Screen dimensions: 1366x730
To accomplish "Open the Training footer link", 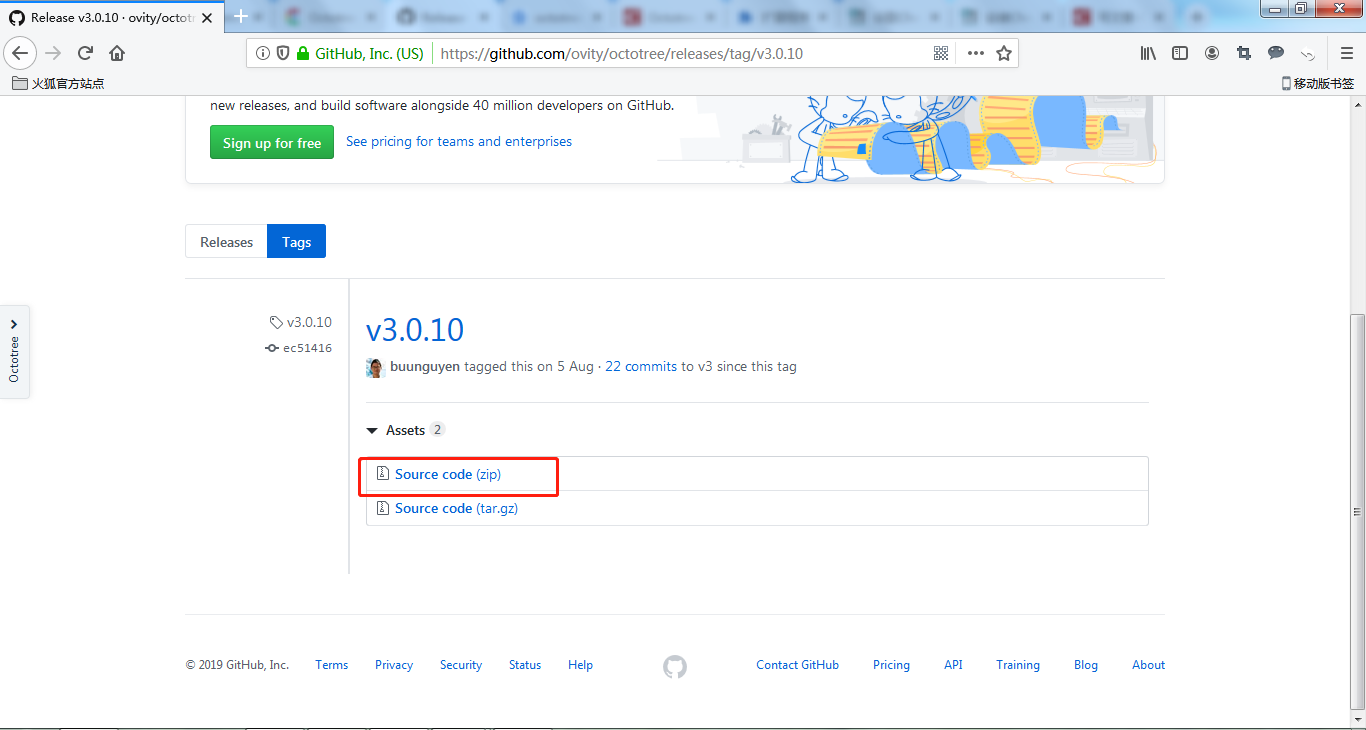I will 1018,665.
